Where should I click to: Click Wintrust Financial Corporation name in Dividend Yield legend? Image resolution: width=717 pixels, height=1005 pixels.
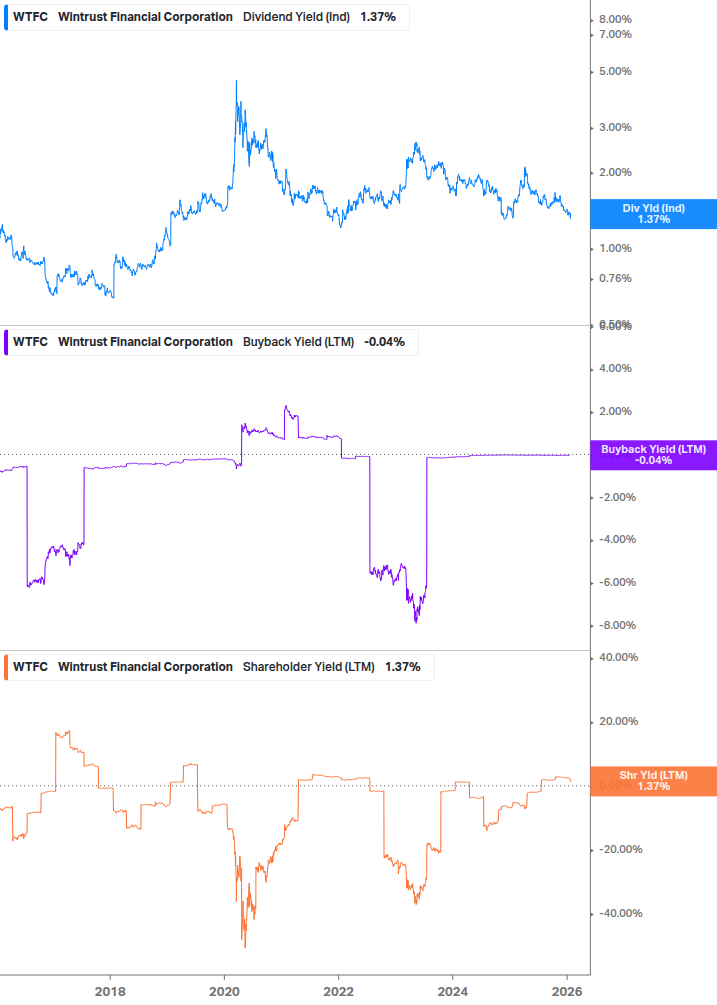[145, 17]
